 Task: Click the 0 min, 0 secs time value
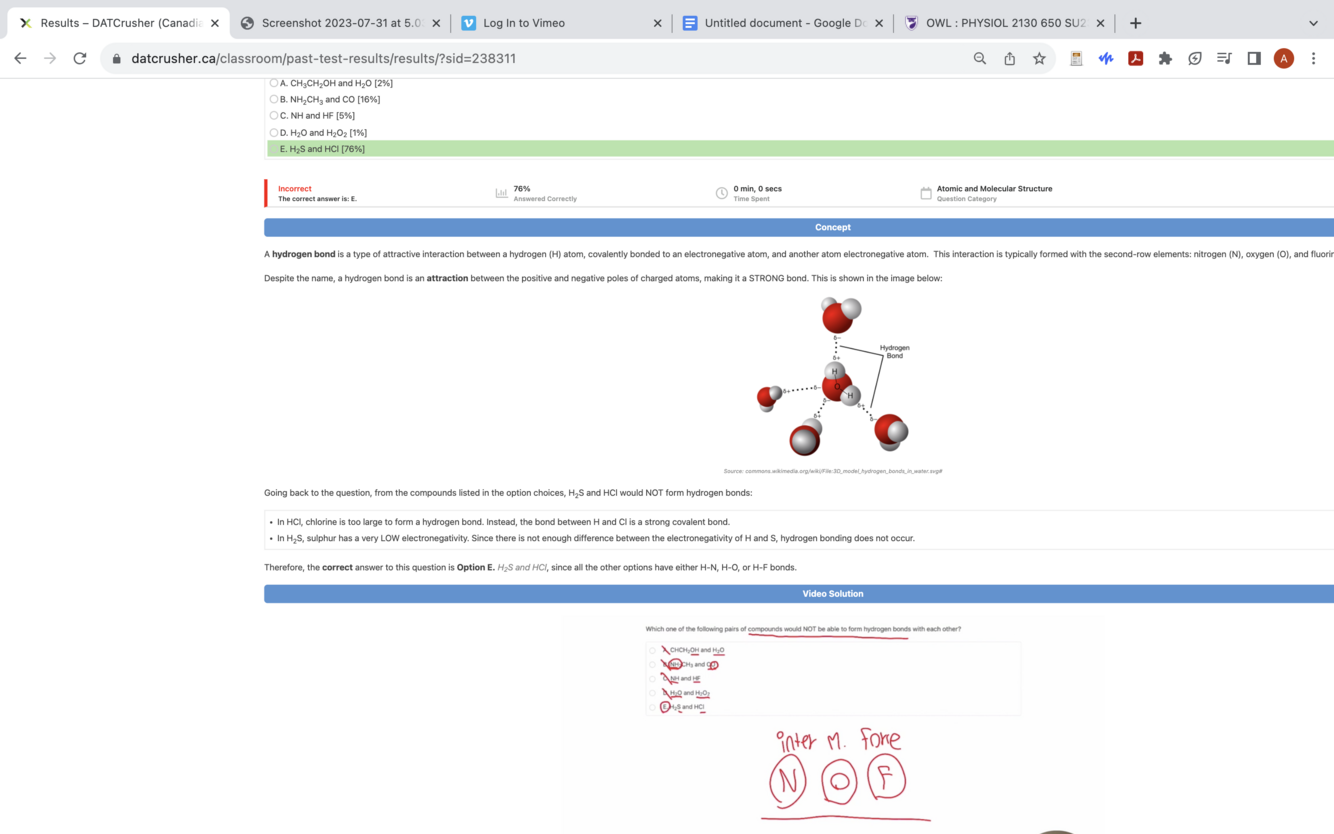758,188
